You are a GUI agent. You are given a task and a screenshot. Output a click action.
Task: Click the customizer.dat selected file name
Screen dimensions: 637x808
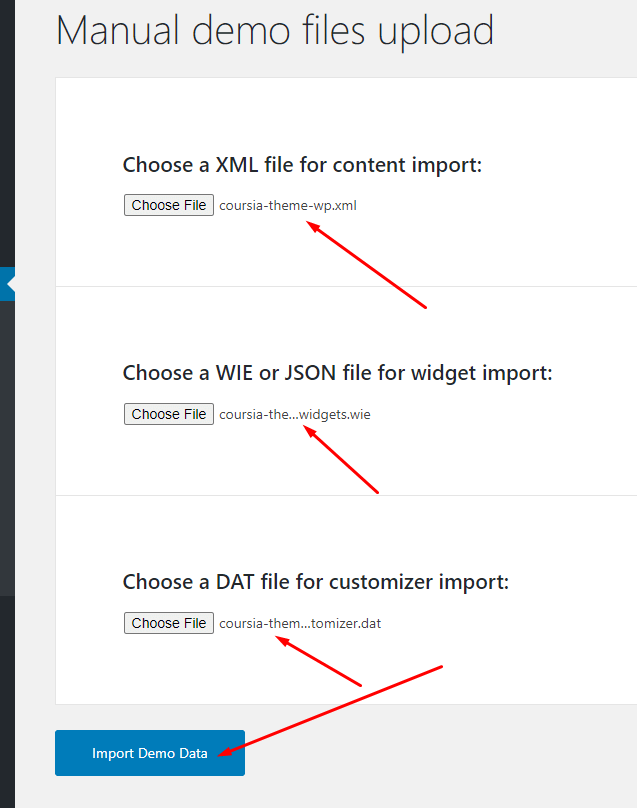pos(300,624)
